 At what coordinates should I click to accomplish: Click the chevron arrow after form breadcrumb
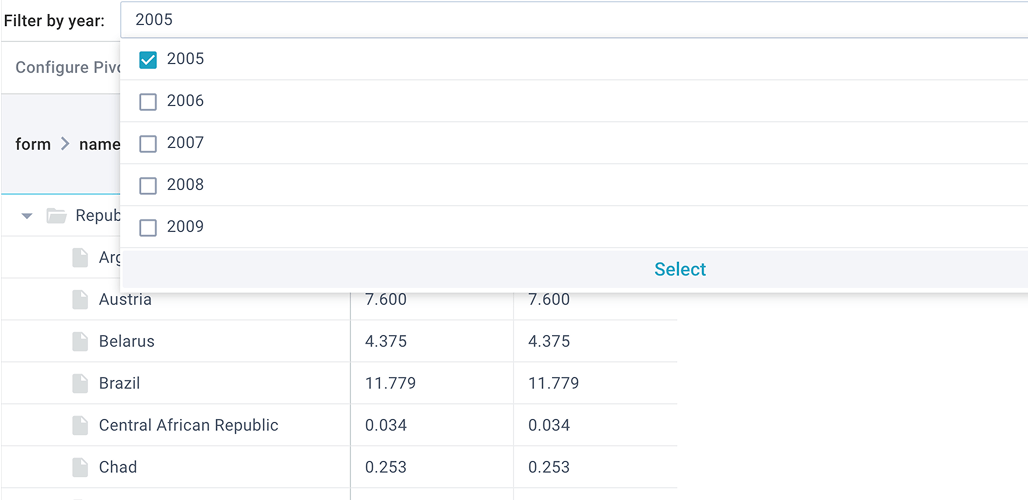[x=65, y=144]
